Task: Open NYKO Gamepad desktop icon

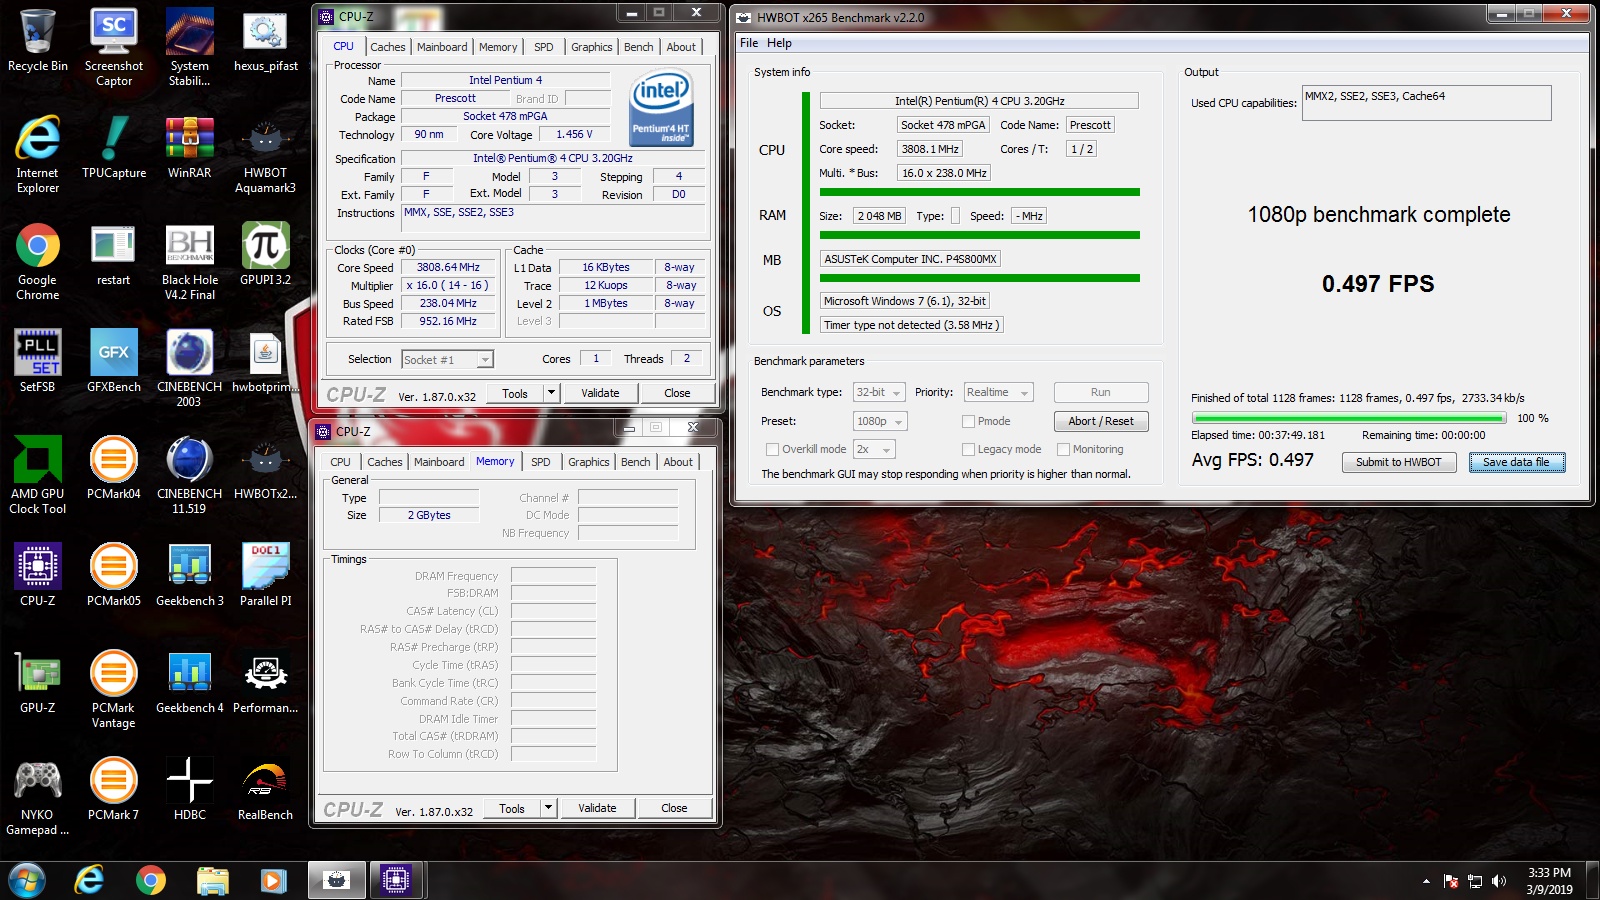Action: 38,796
